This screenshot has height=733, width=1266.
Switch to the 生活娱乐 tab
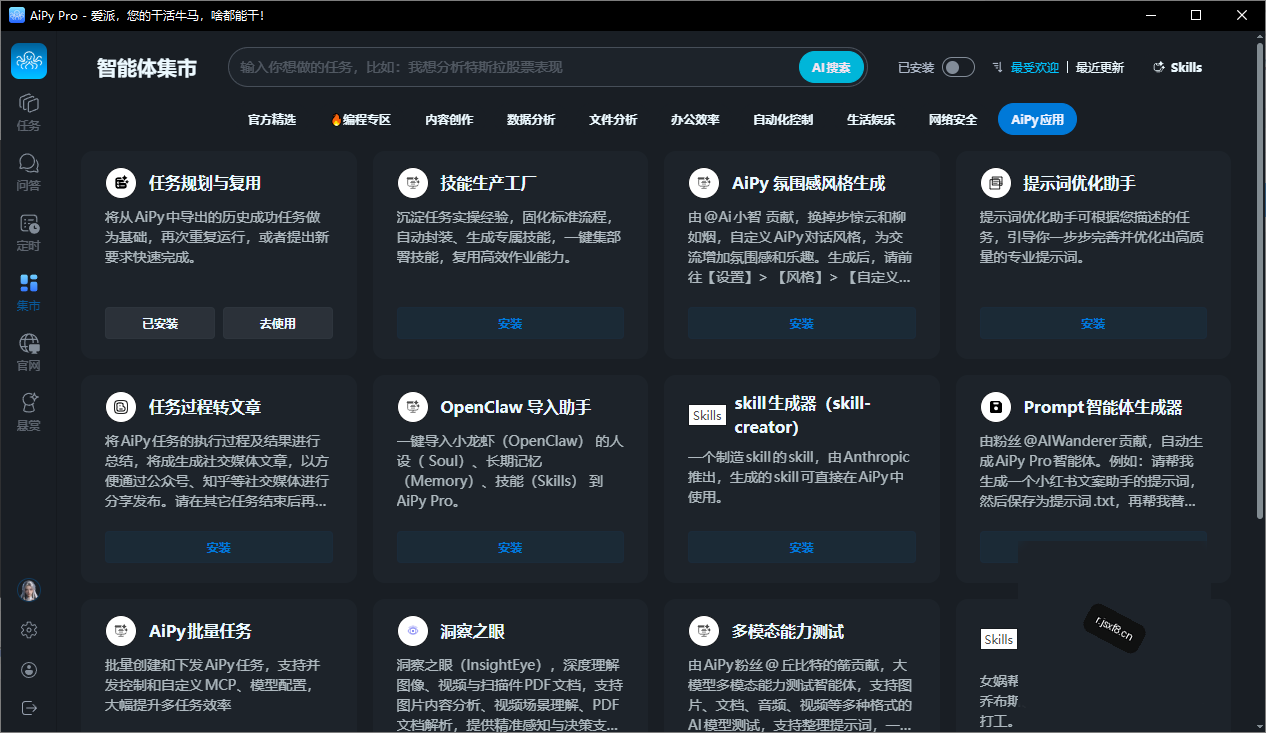871,119
